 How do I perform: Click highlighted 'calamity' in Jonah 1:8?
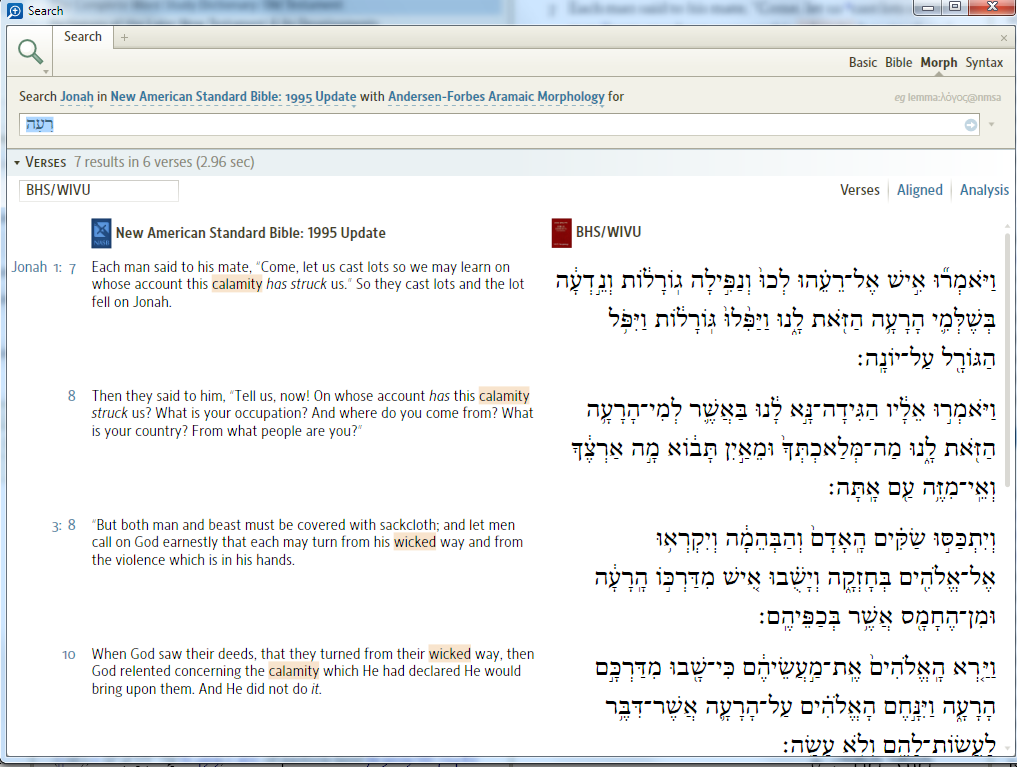[504, 395]
